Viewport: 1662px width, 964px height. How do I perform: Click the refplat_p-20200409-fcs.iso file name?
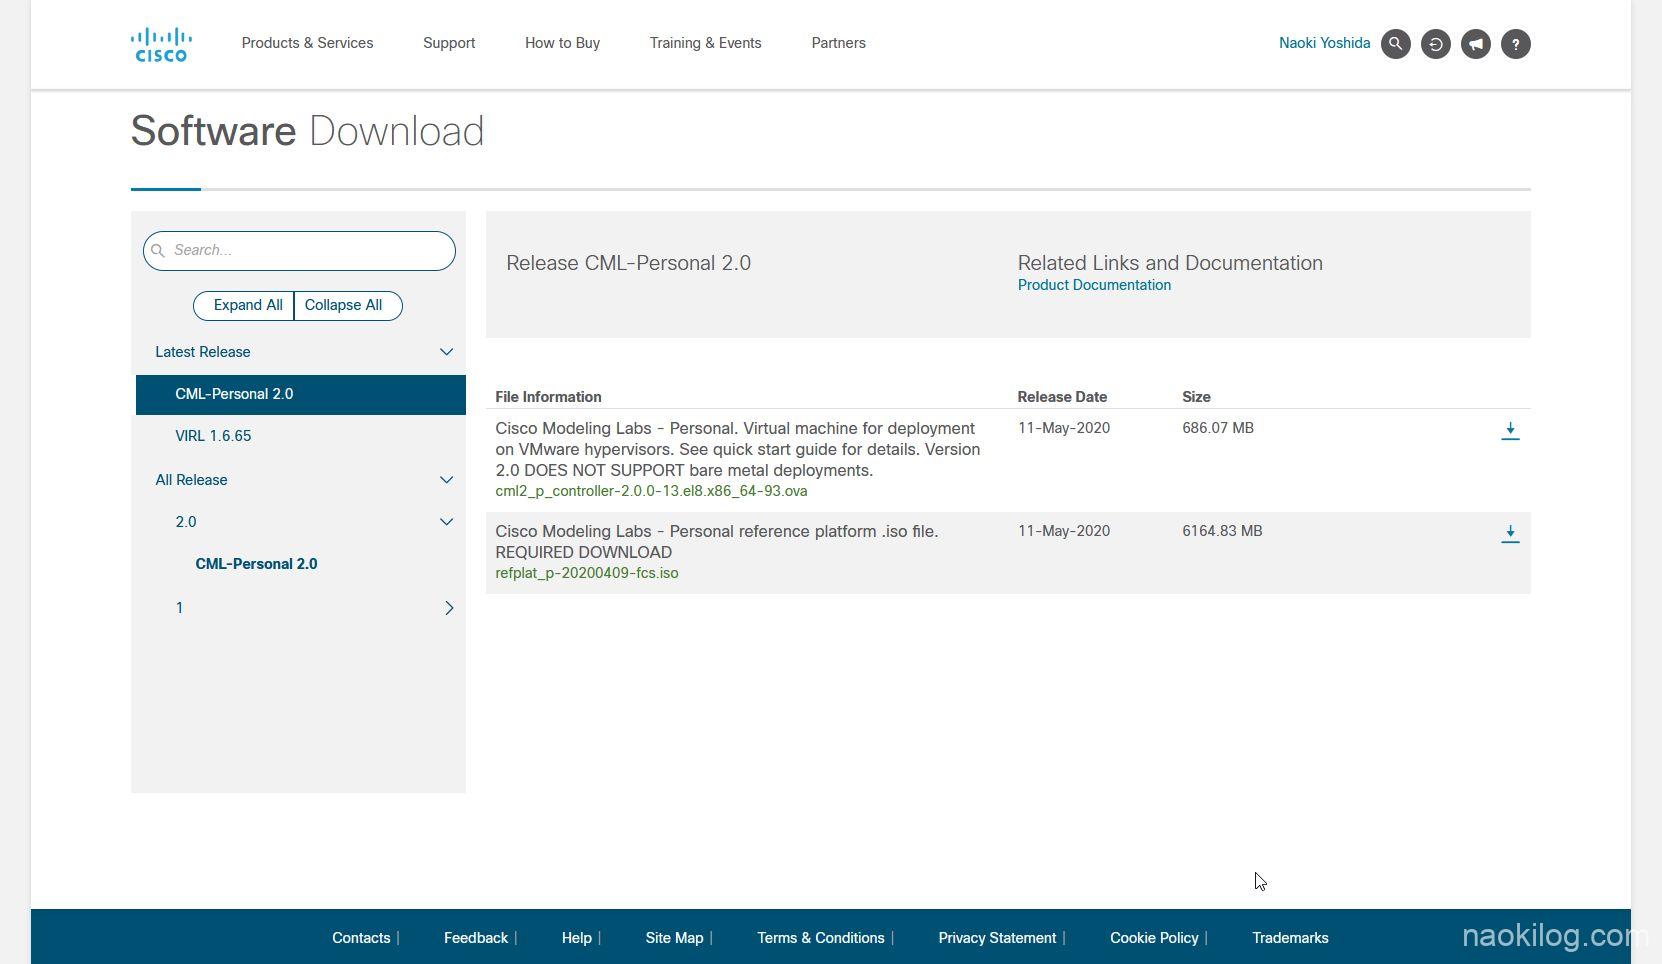[x=587, y=573]
